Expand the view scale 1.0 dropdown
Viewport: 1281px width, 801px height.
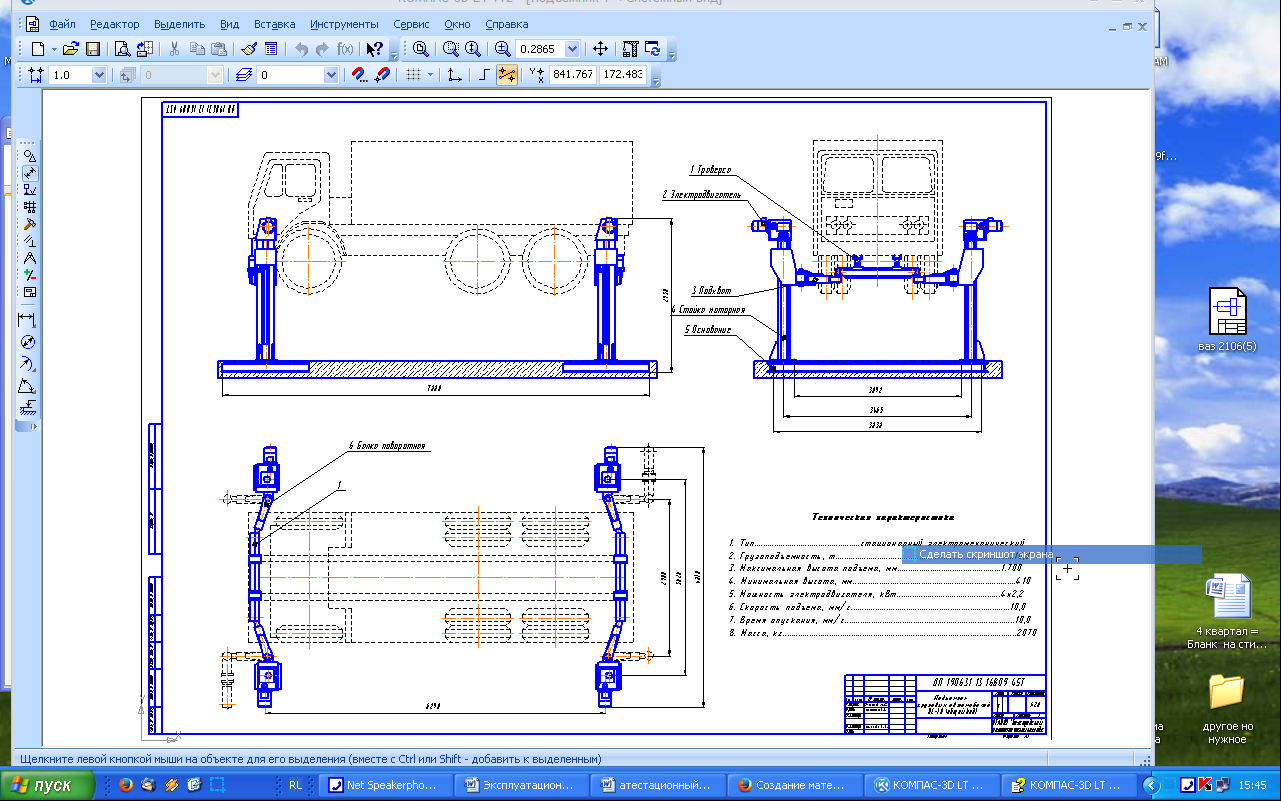(x=98, y=75)
